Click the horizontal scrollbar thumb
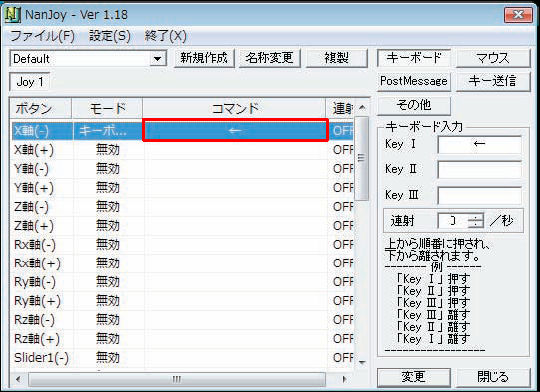 point(177,380)
